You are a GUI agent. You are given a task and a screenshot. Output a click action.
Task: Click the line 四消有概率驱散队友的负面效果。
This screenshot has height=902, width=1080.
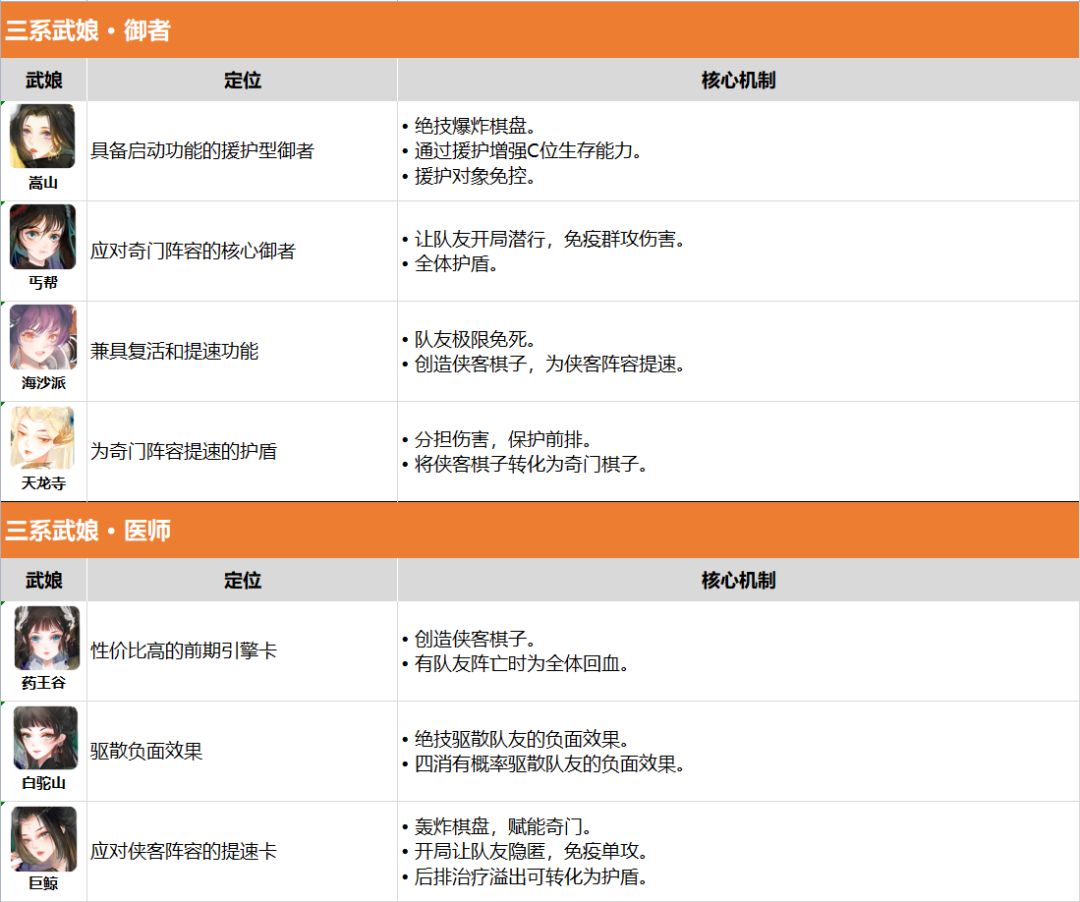(x=543, y=764)
